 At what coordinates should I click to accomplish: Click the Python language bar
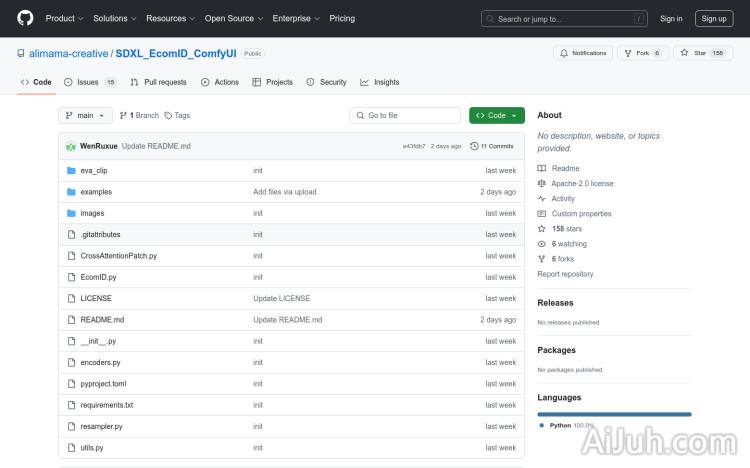[x=614, y=413]
